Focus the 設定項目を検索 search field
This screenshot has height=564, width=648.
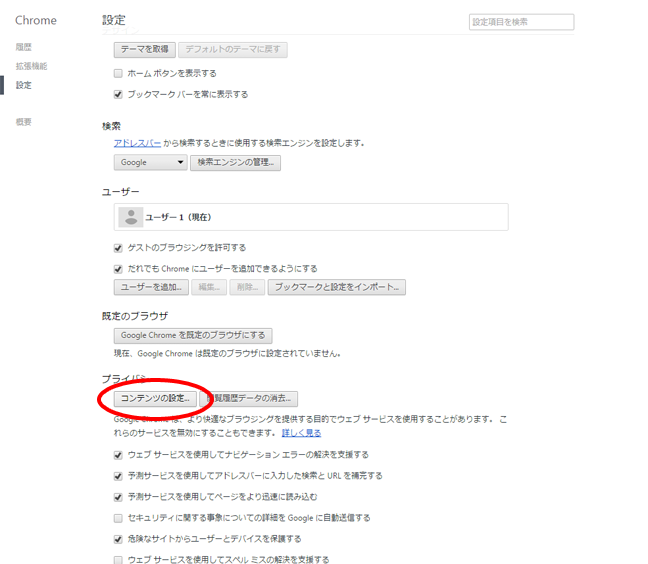coord(521,22)
